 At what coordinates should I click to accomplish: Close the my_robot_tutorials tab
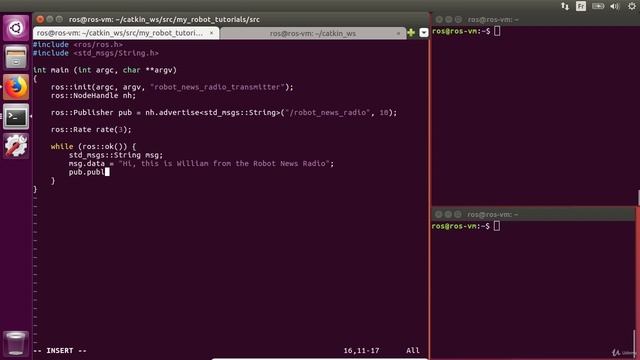(211, 33)
